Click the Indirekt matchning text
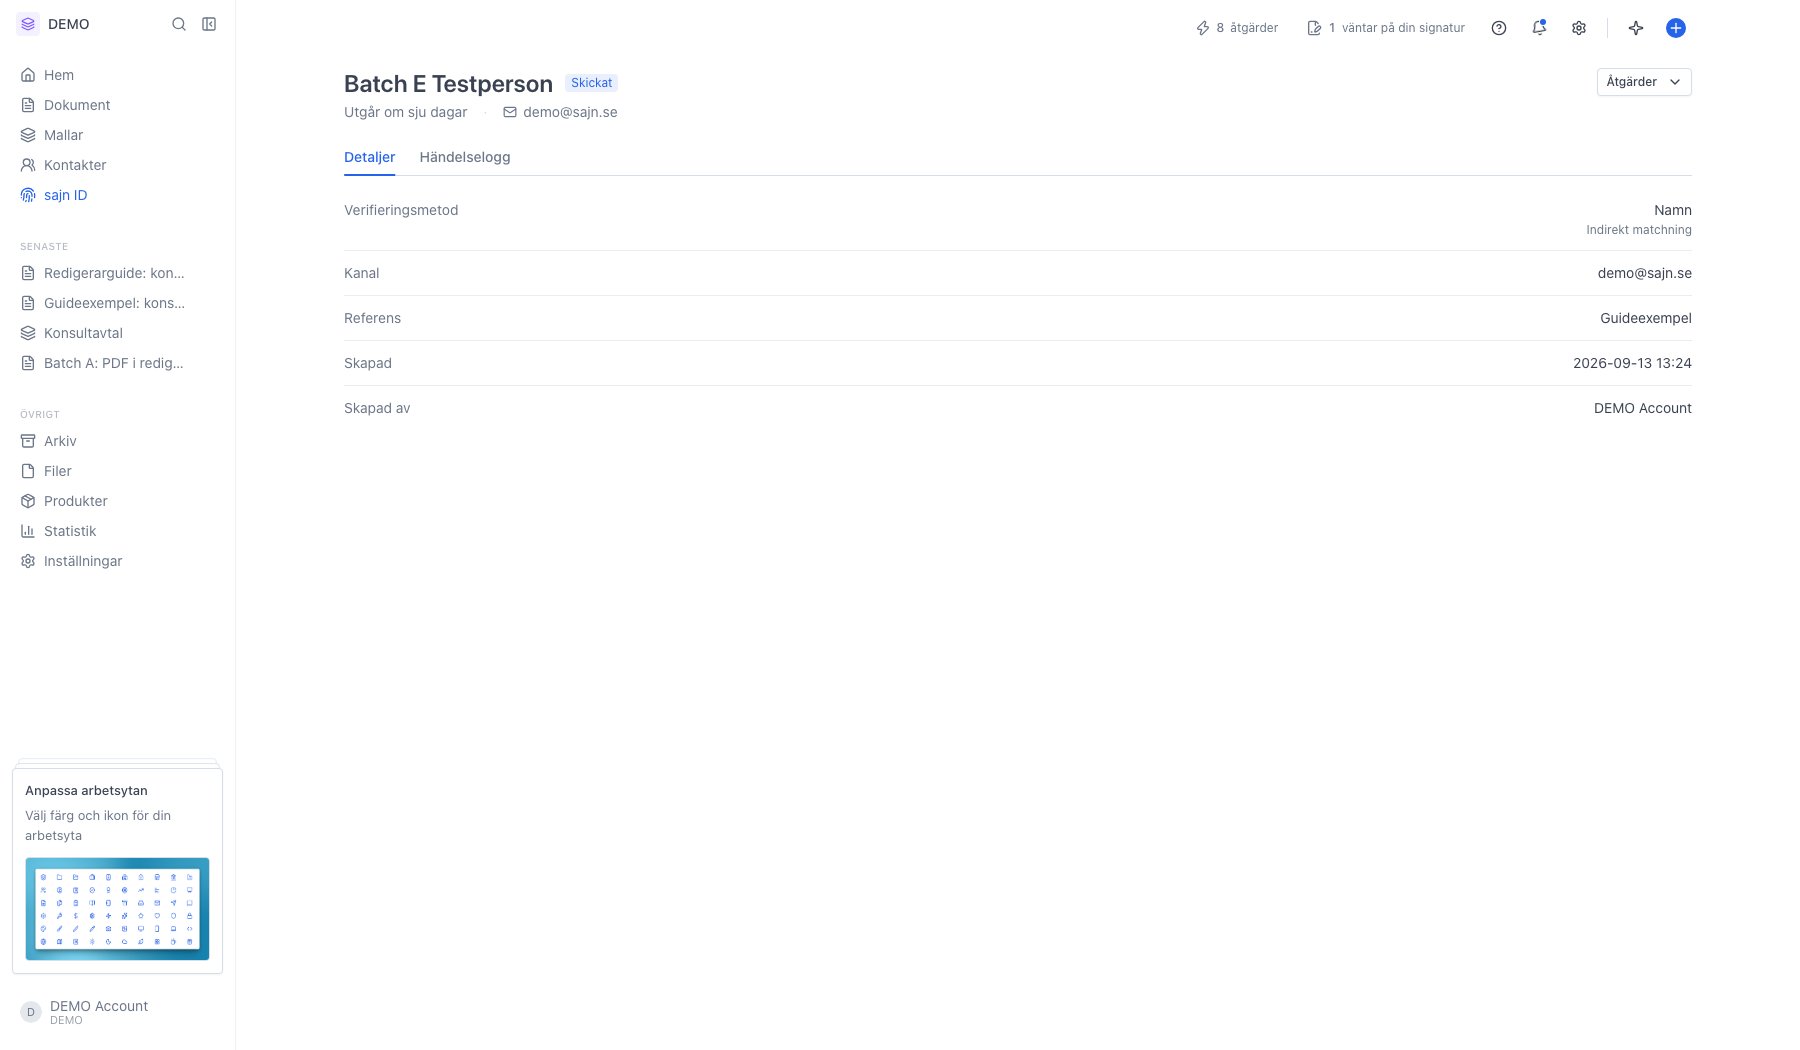This screenshot has height=1050, width=1800. (x=1639, y=230)
